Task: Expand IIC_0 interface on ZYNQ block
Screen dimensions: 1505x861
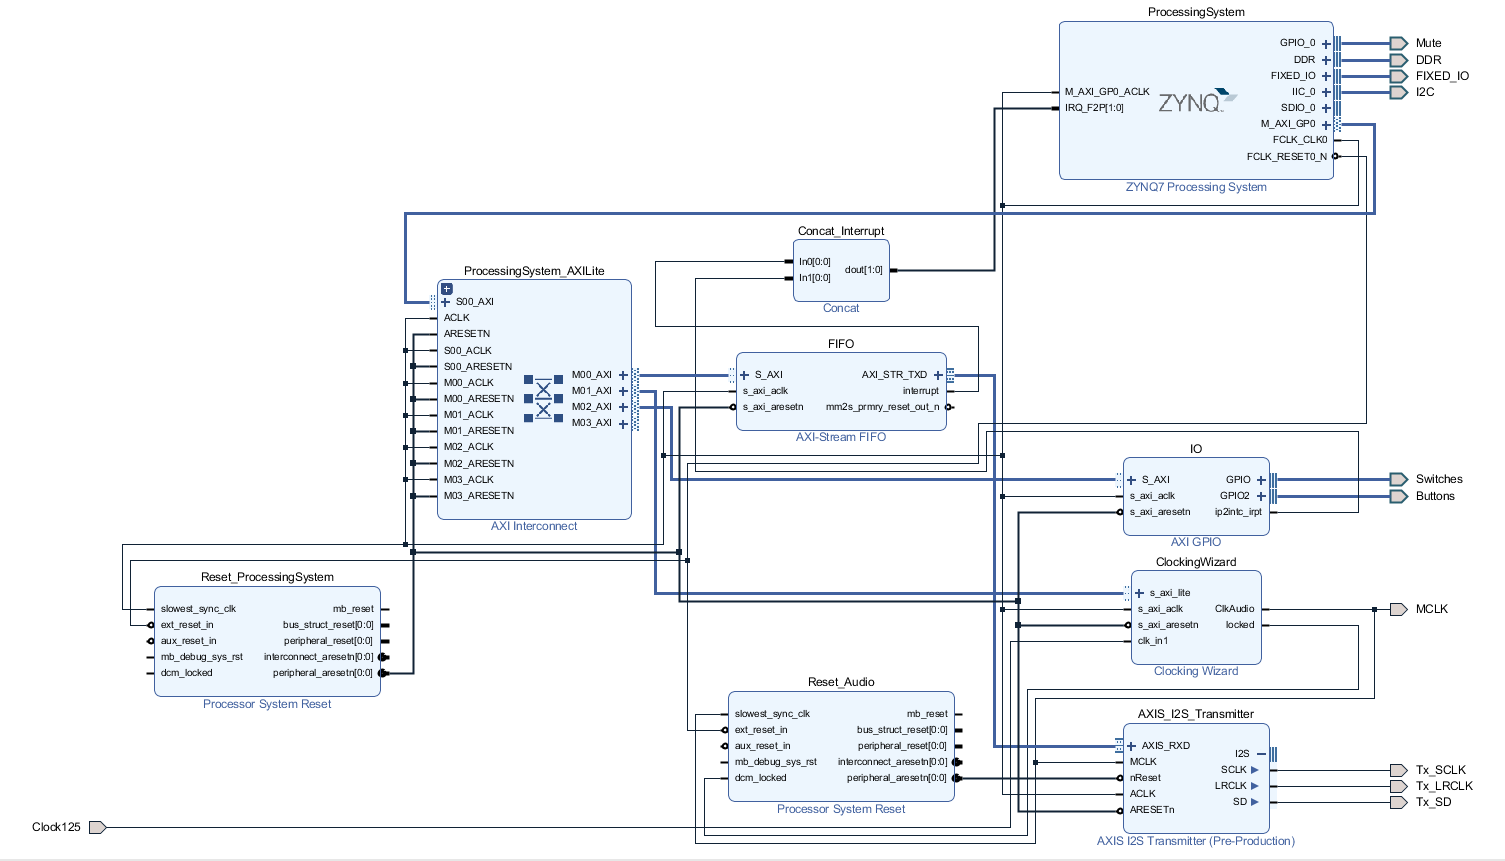Action: (x=1326, y=92)
